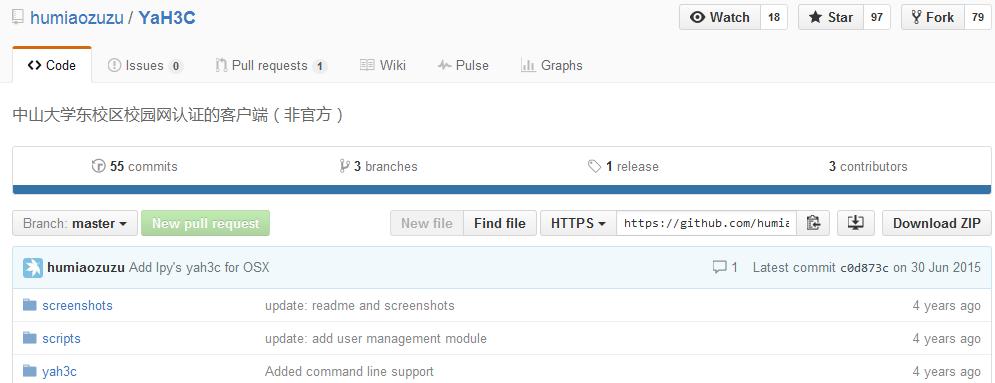Open commit 'Added command line support'
Image resolution: width=995 pixels, height=383 pixels.
[x=349, y=372]
